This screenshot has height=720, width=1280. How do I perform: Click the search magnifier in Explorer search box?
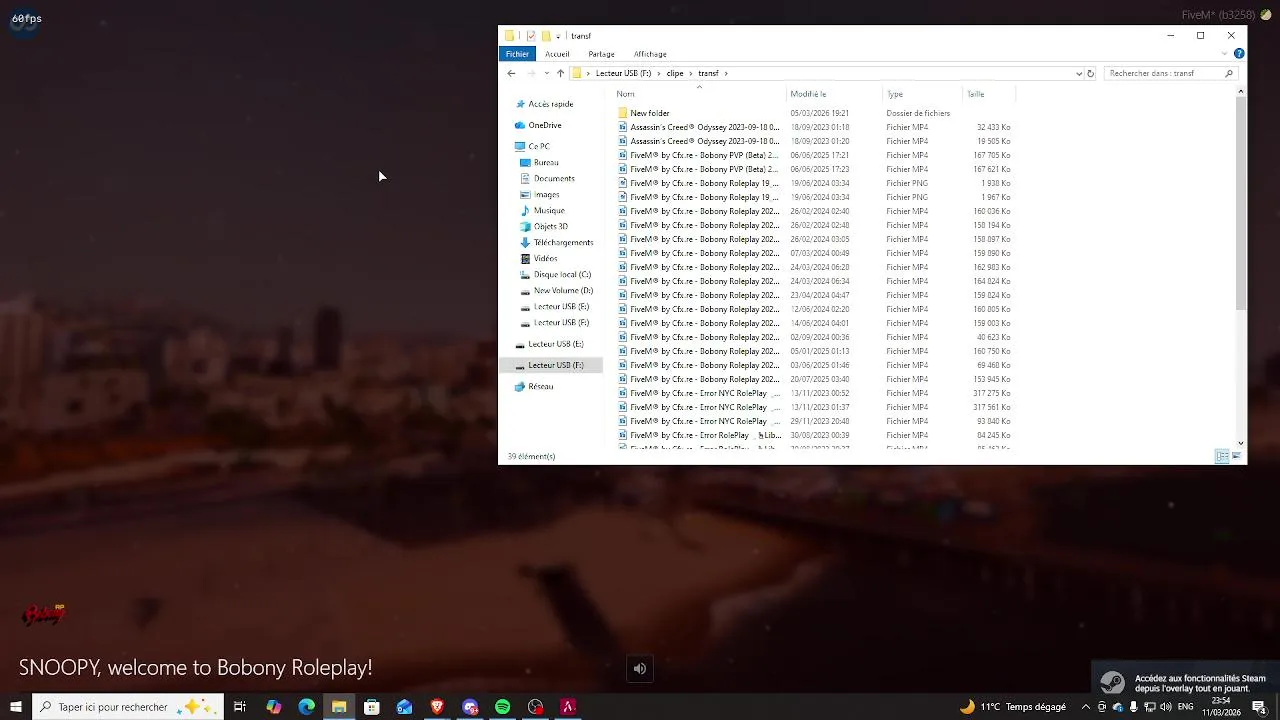click(1229, 73)
